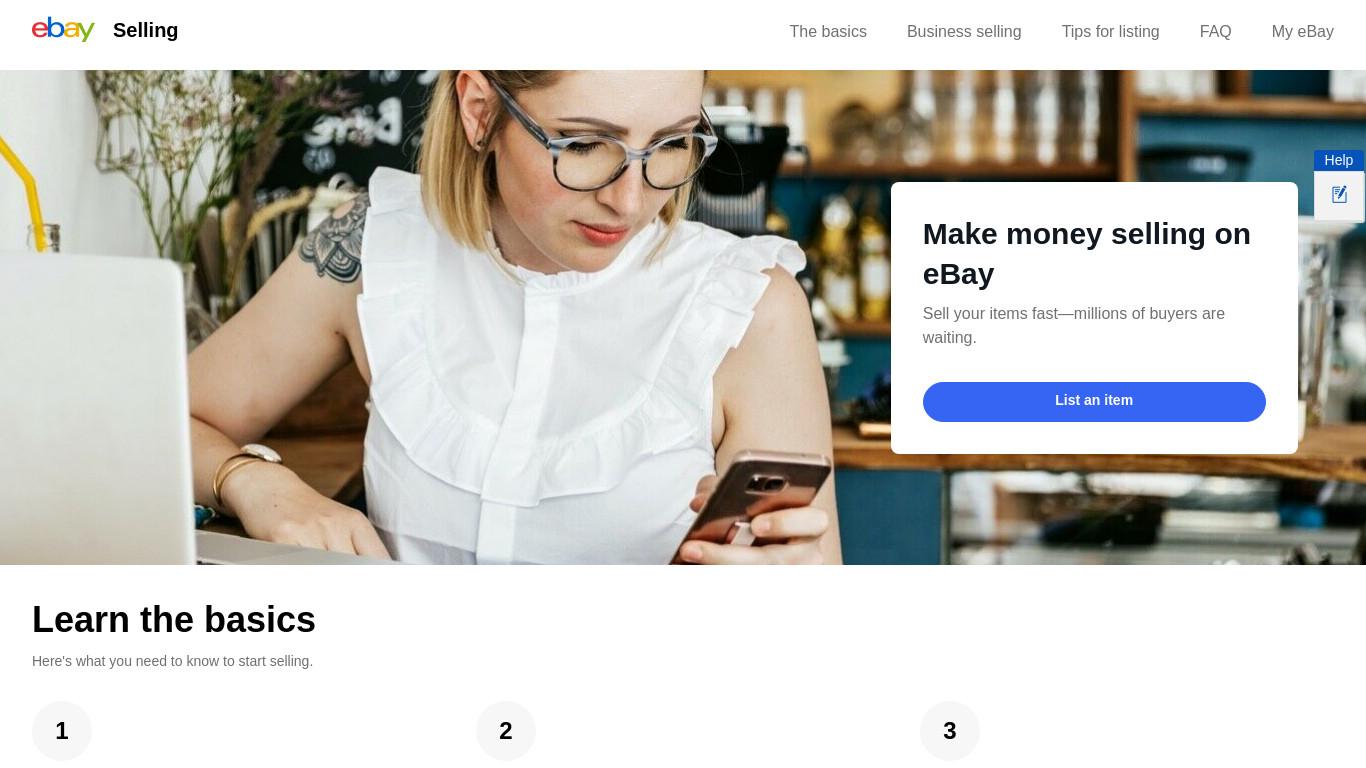The width and height of the screenshot is (1366, 768).
Task: Select step number 1 circle
Action: 62,731
